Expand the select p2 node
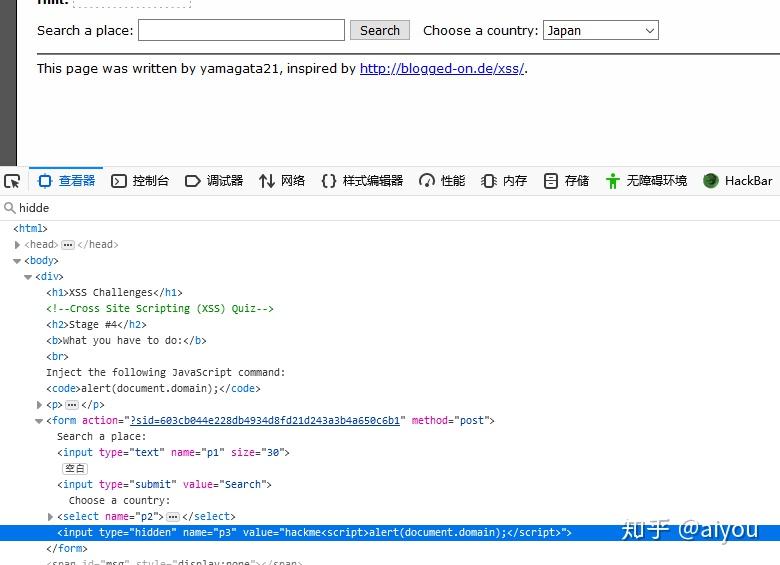 (50, 517)
